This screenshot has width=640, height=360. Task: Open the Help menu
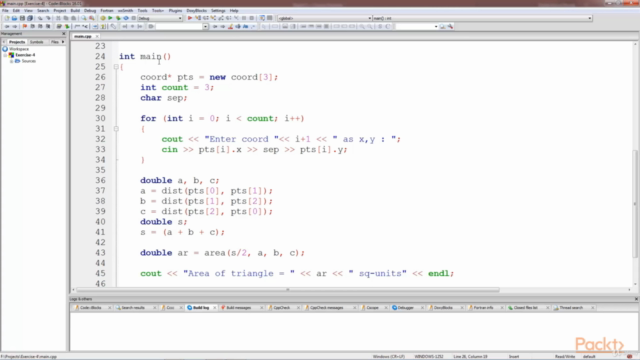pyautogui.click(x=234, y=11)
